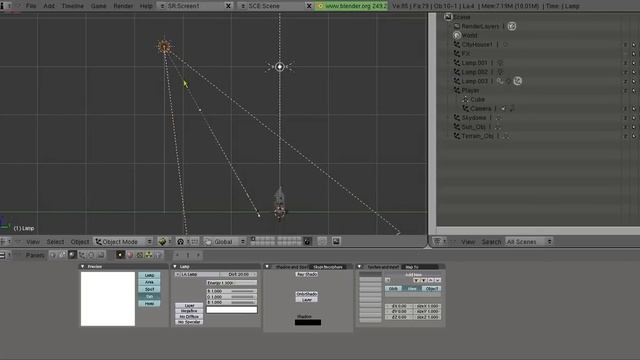The height and width of the screenshot is (360, 640).
Task: Toggle selectability of Skydome in outliner
Action: [634, 118]
